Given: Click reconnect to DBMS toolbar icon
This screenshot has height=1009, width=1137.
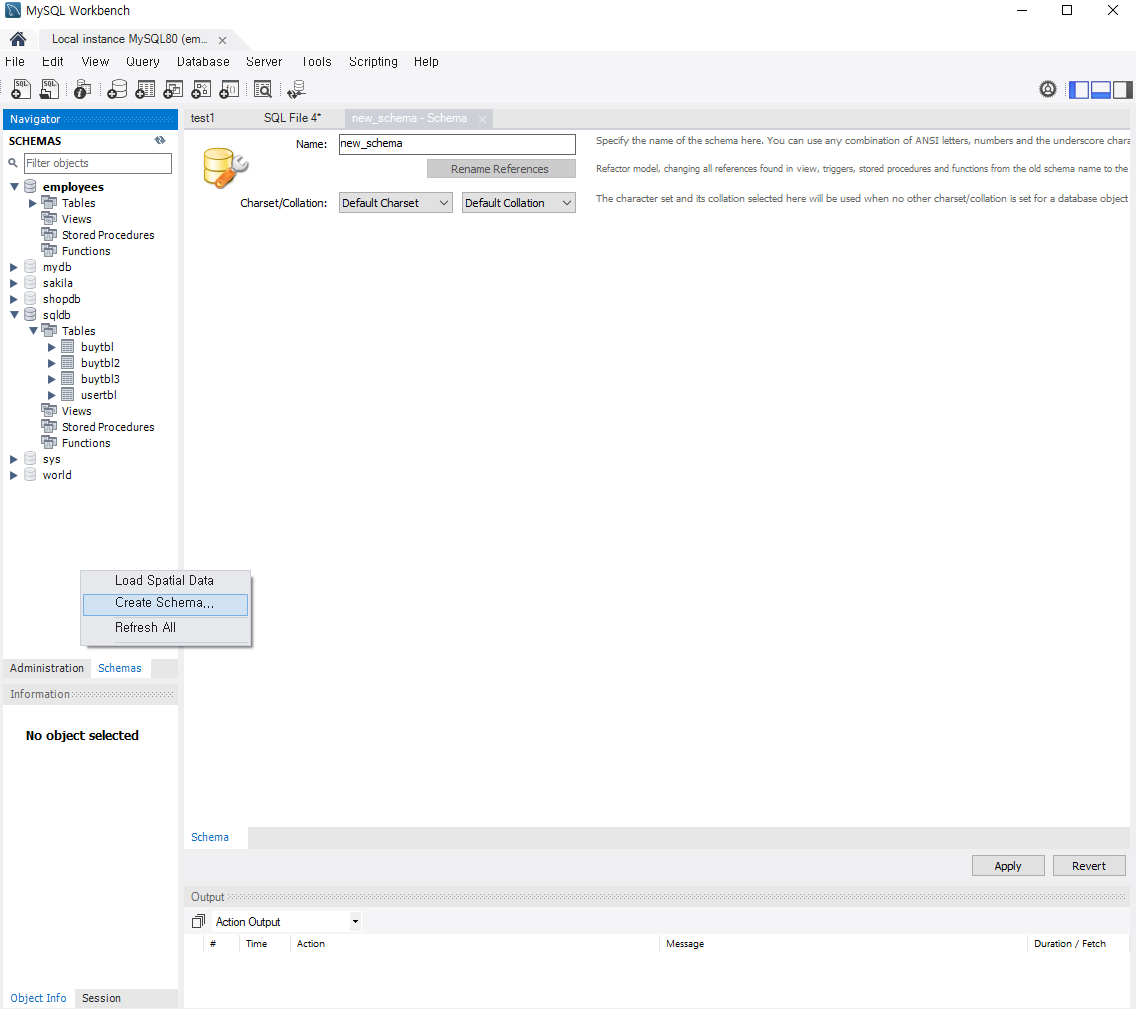Looking at the screenshot, I should tap(296, 89).
